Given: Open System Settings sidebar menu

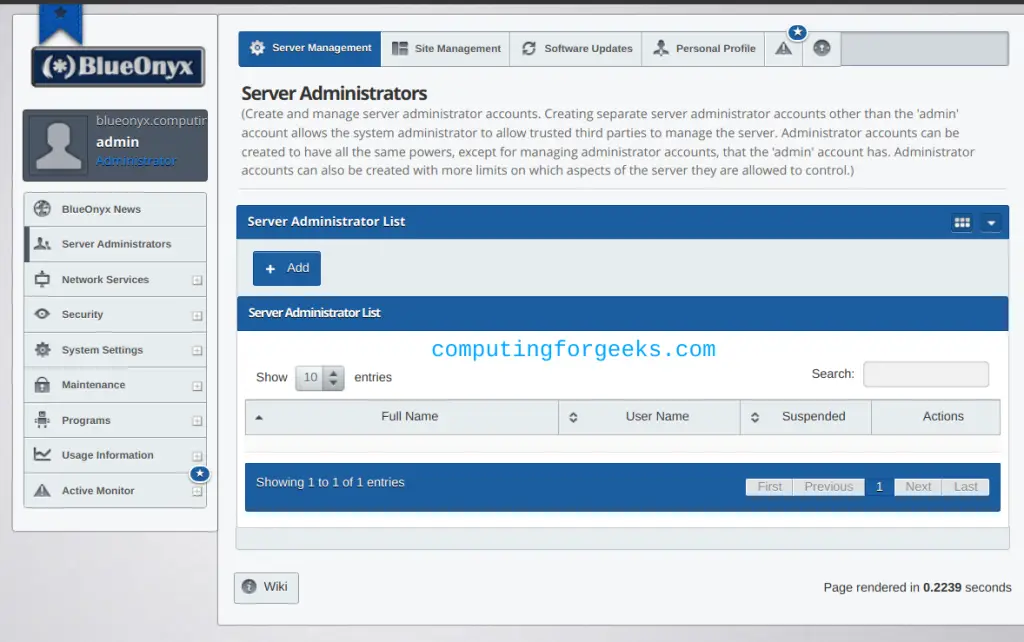Looking at the screenshot, I should (x=116, y=349).
